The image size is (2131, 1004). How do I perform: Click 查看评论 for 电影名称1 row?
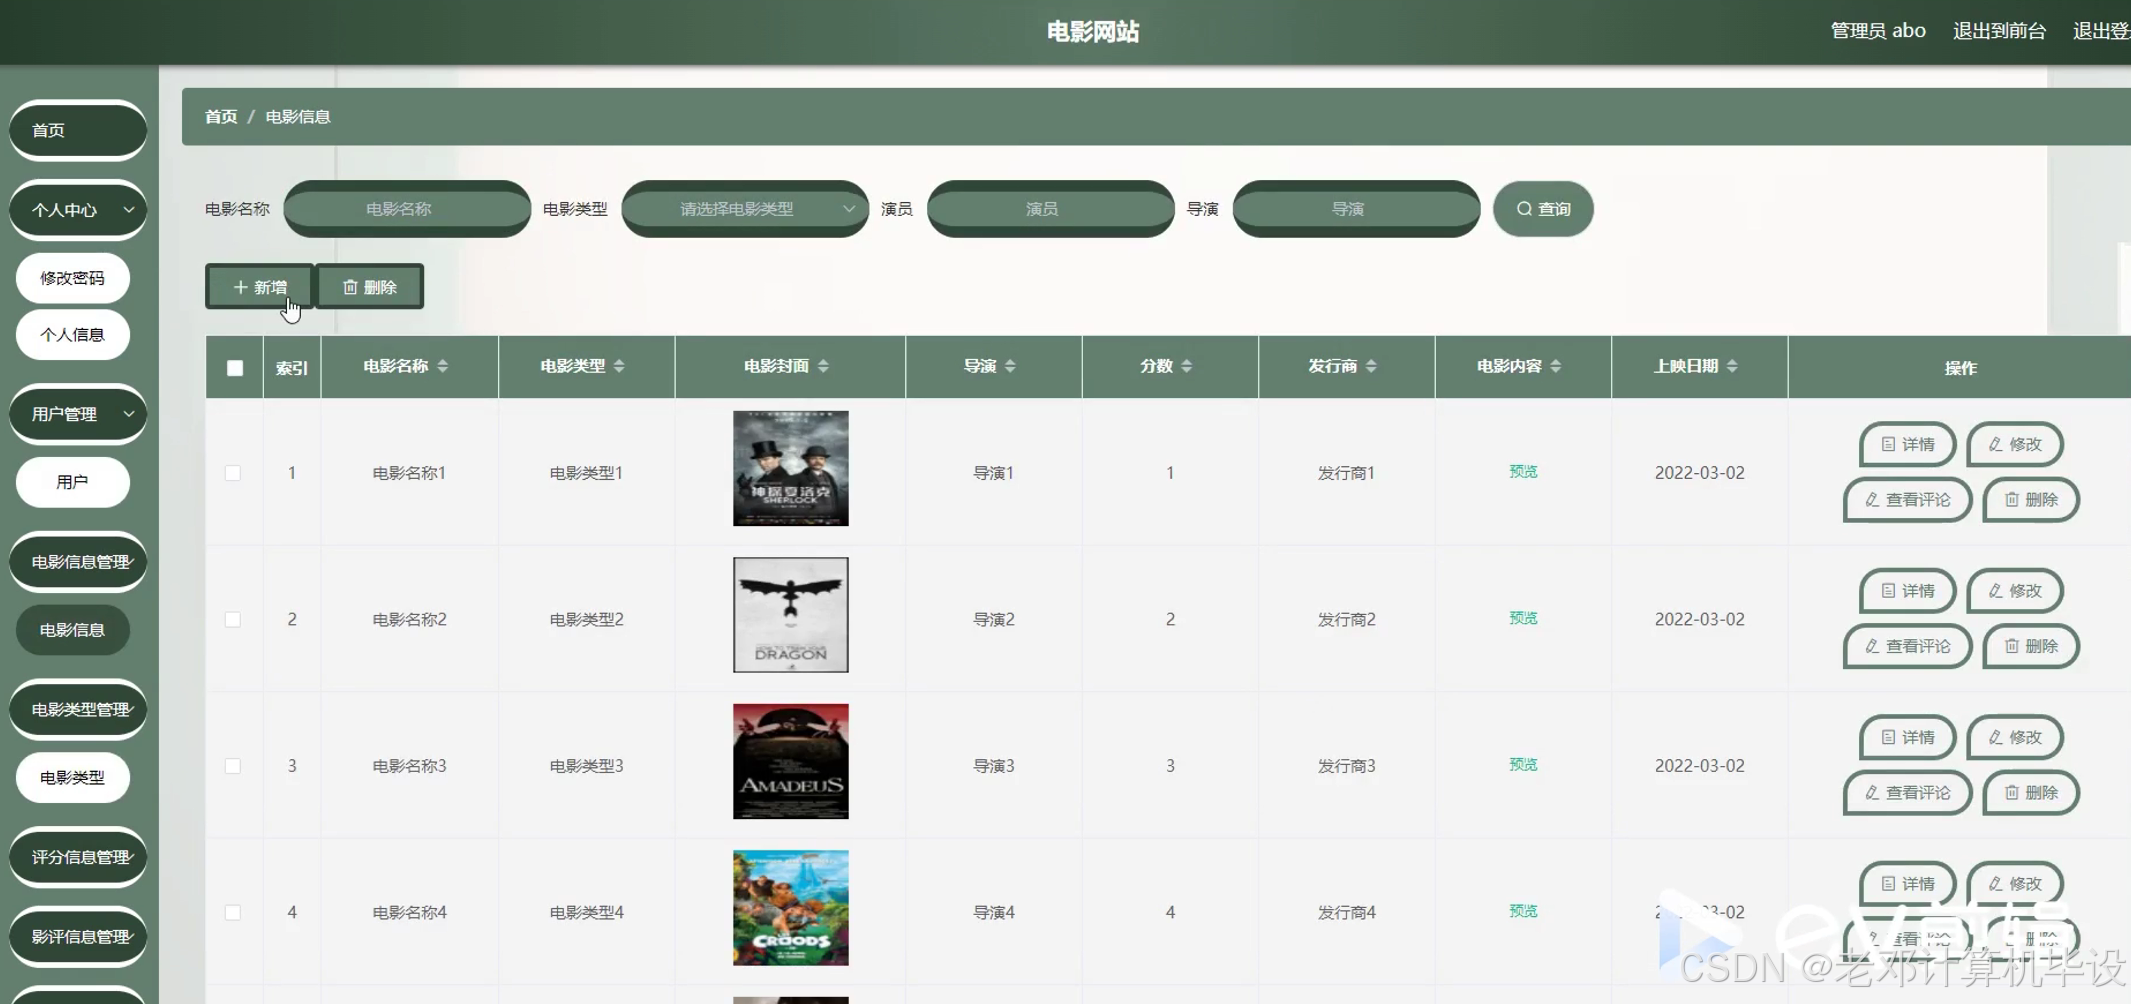click(1908, 500)
